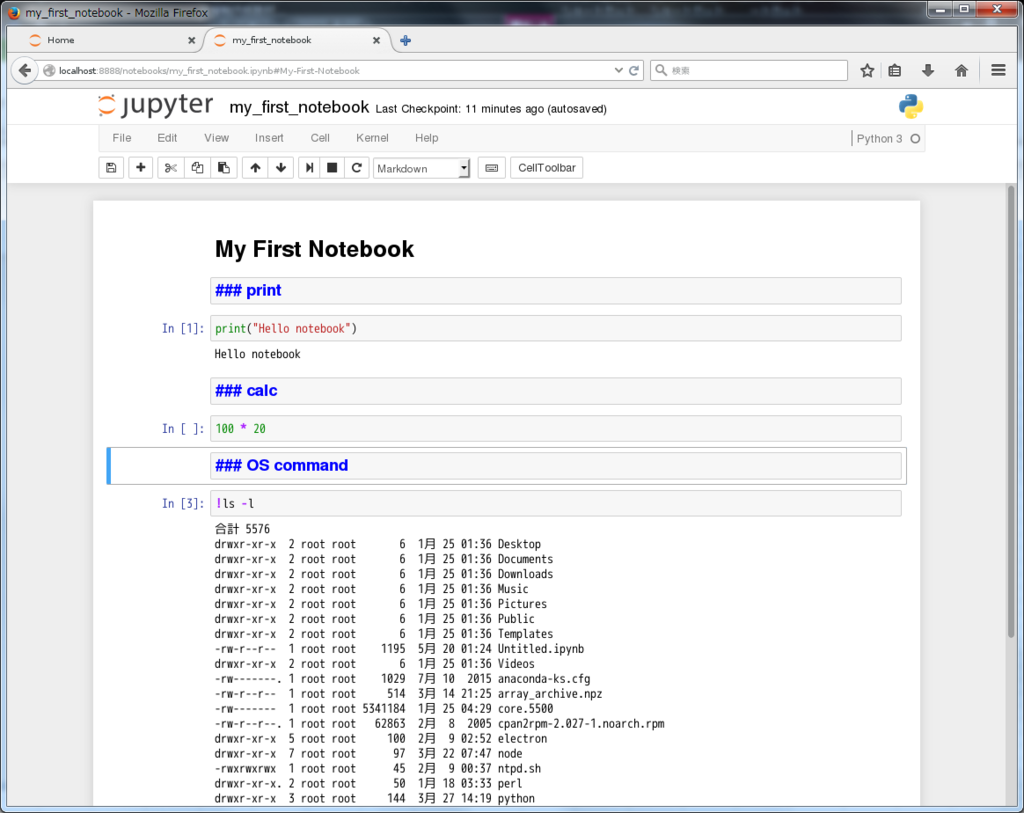Click the electron directory listing line
1024x813 pixels.
coord(381,739)
